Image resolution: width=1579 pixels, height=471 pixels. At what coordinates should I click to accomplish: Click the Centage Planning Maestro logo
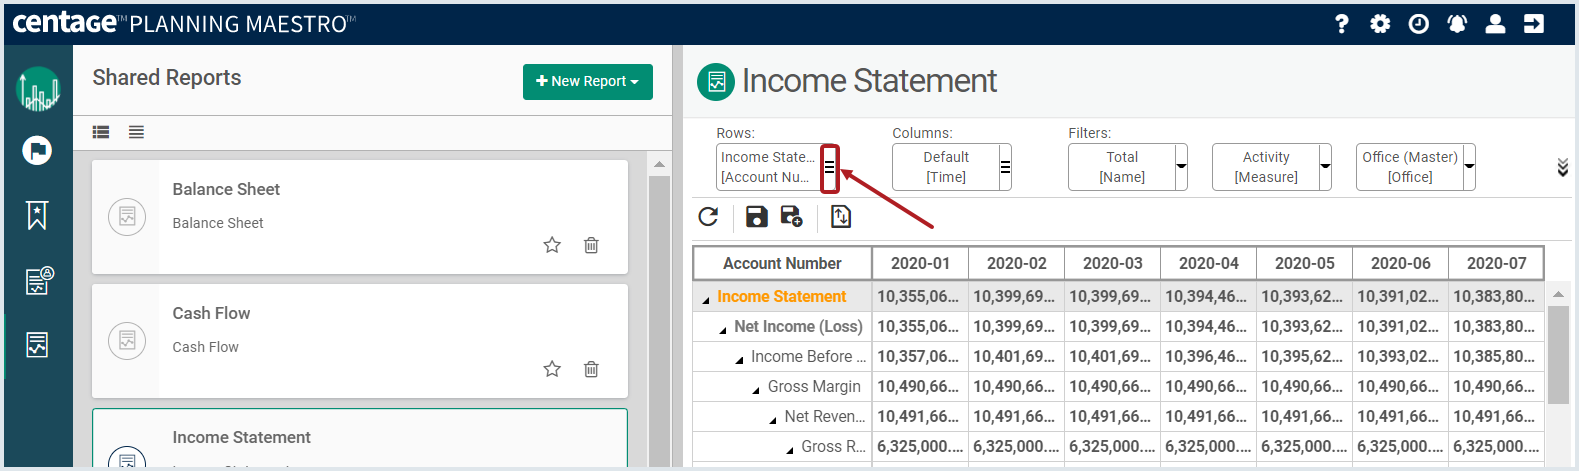[x=184, y=23]
